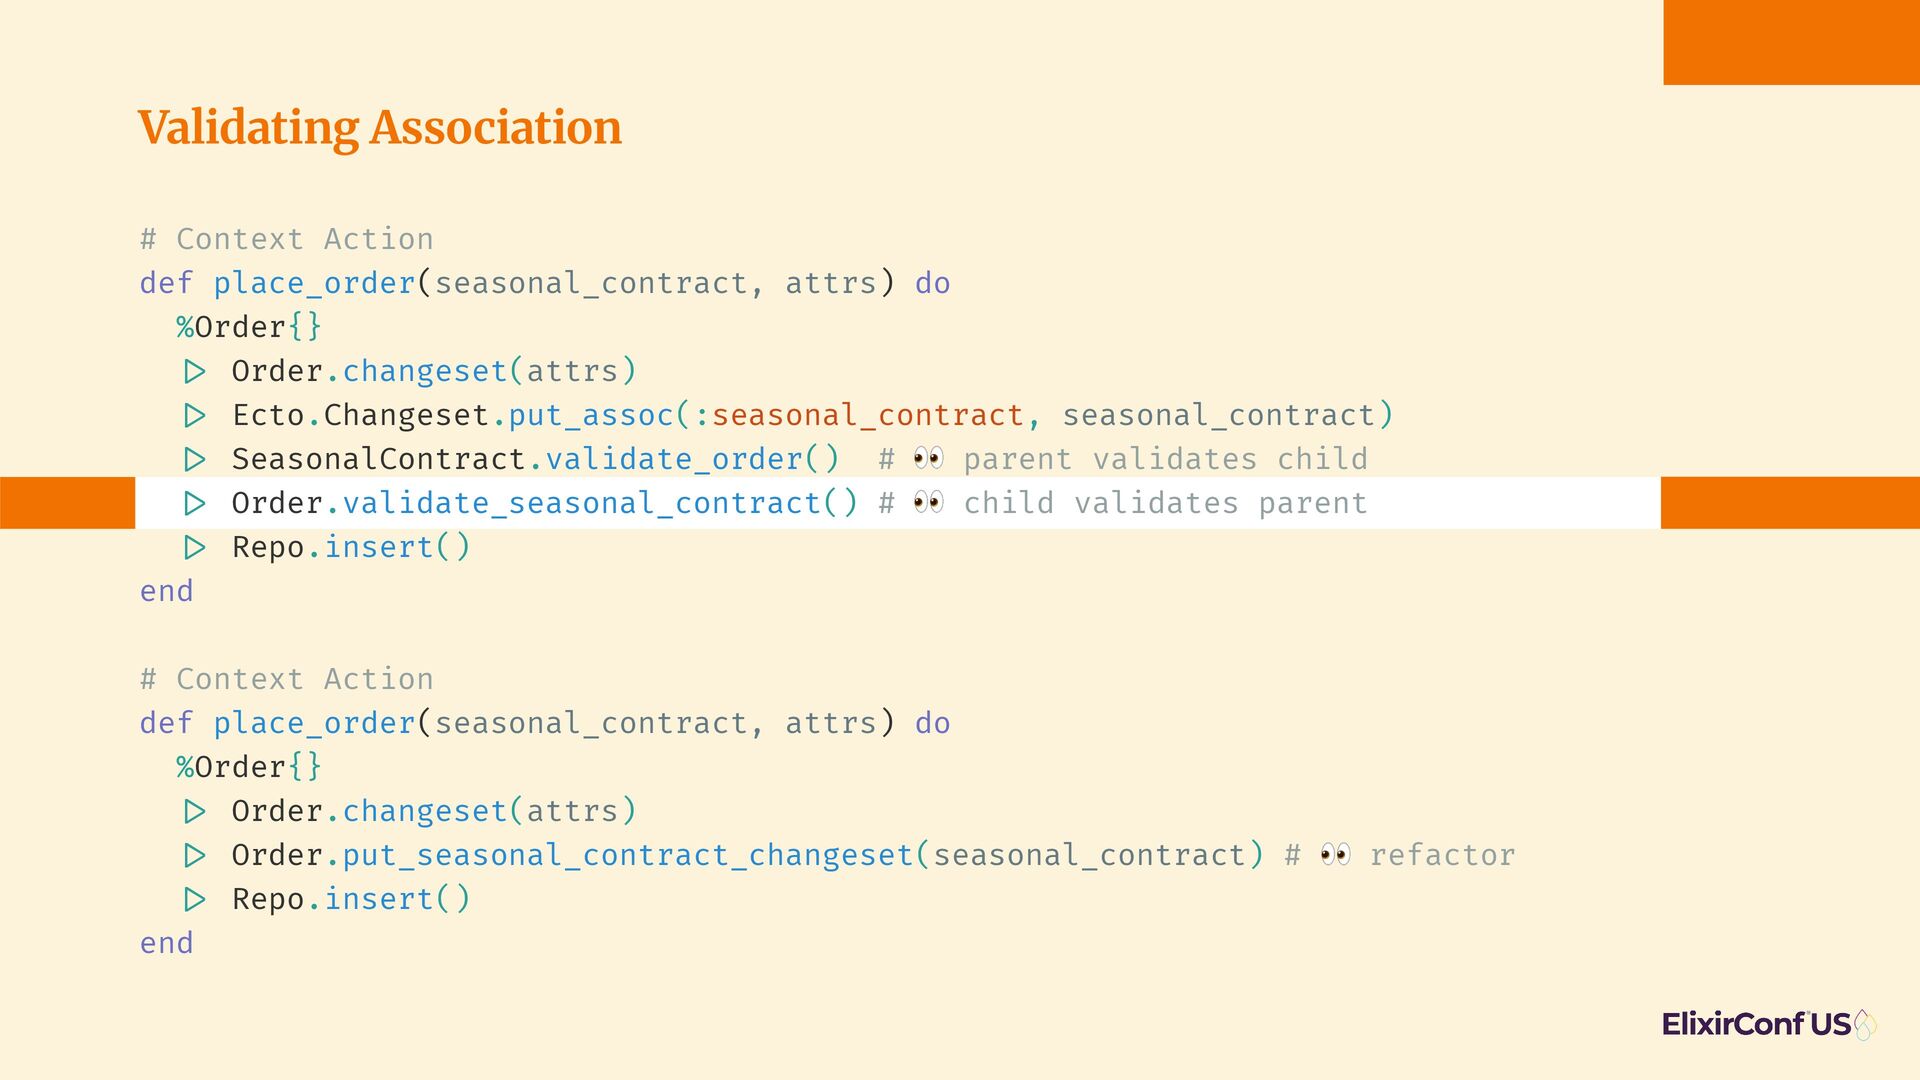This screenshot has width=1920, height=1080.
Task: Click the first 'place_order' function name
Action: click(314, 284)
